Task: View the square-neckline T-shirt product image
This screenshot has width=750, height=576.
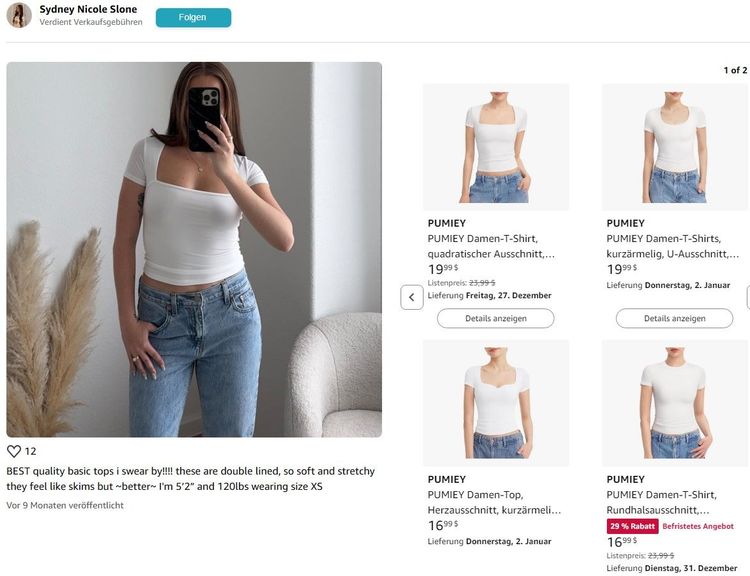Action: (496, 146)
